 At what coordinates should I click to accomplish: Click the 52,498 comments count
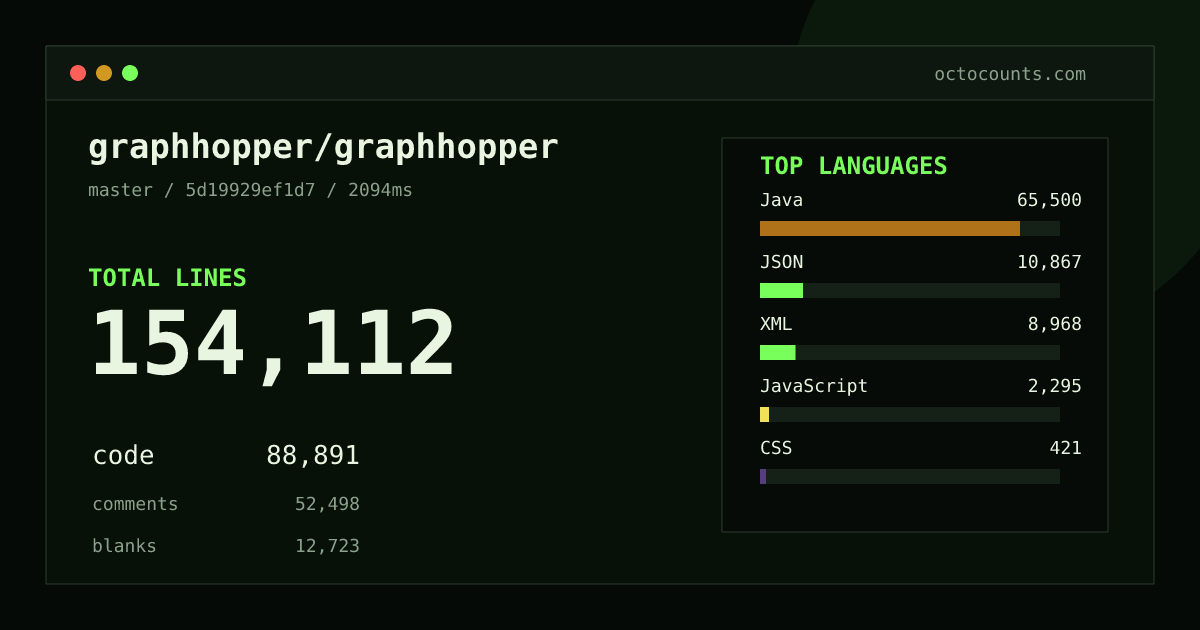327,504
